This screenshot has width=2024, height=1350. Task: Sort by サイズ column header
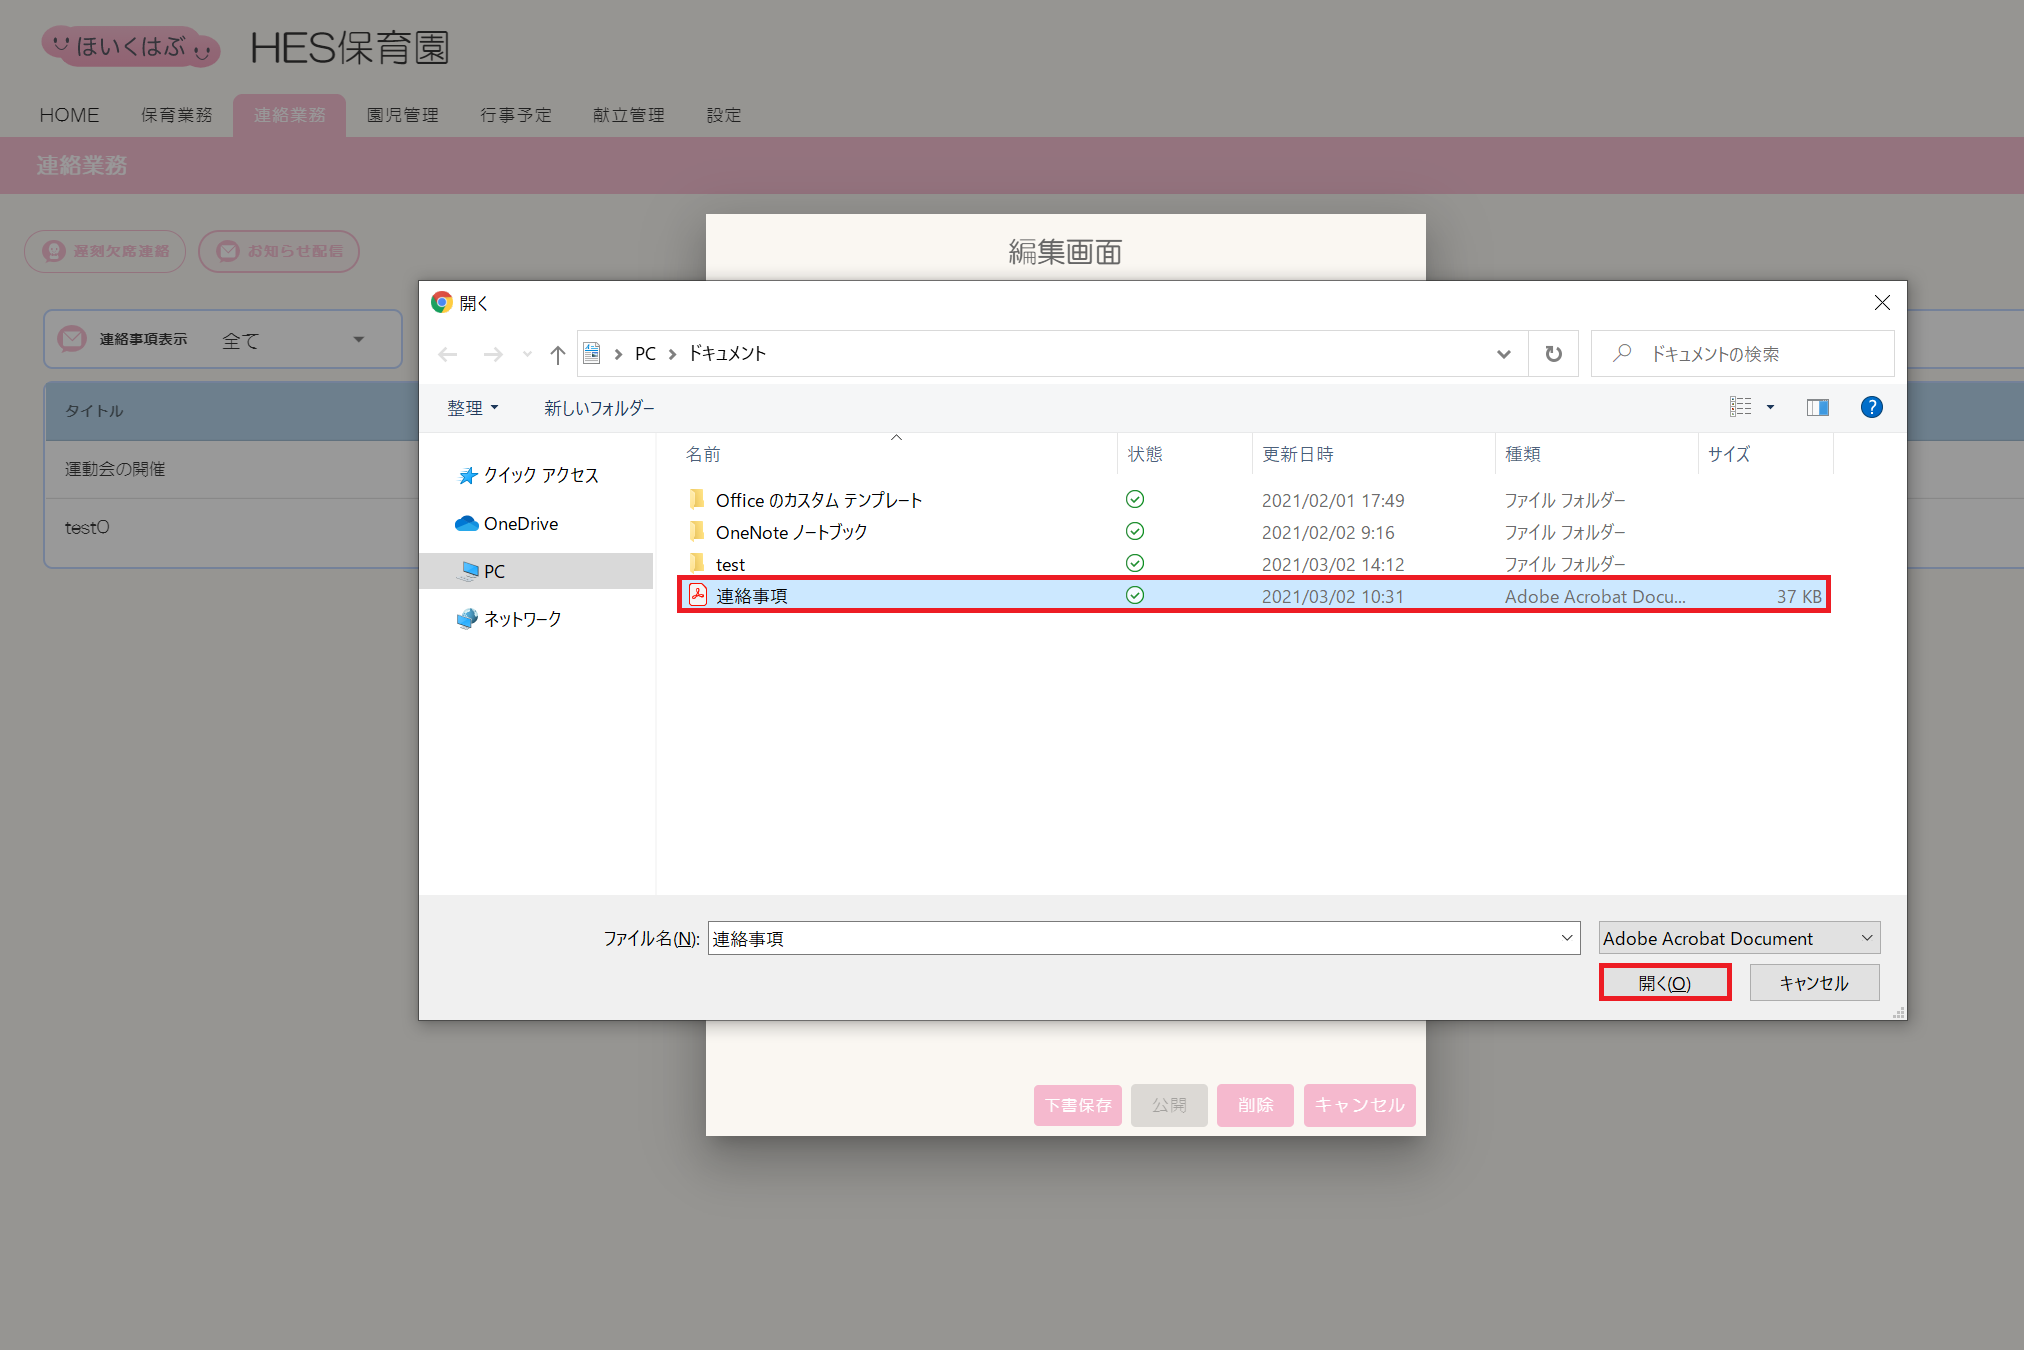tap(1729, 454)
